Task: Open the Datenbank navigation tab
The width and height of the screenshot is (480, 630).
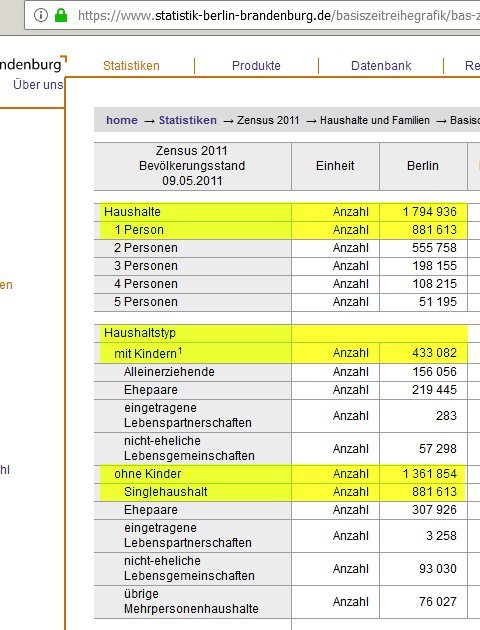Action: pyautogui.click(x=381, y=65)
